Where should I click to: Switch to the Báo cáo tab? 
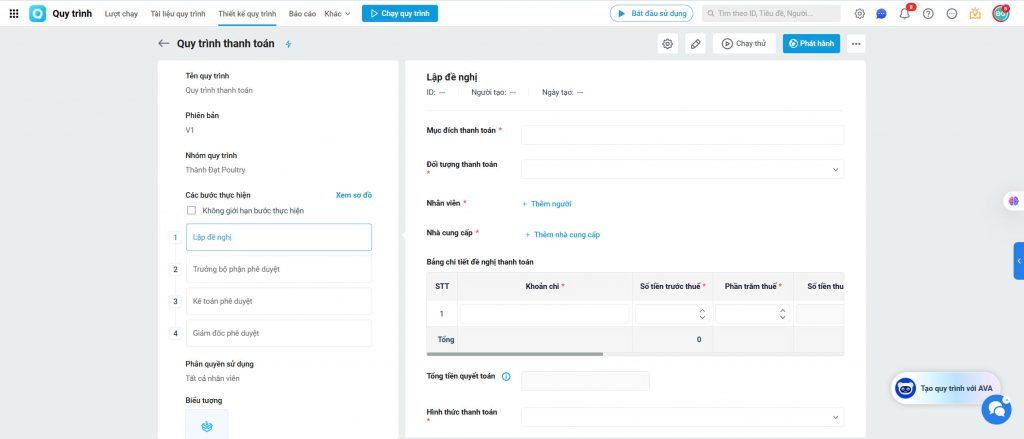(302, 14)
